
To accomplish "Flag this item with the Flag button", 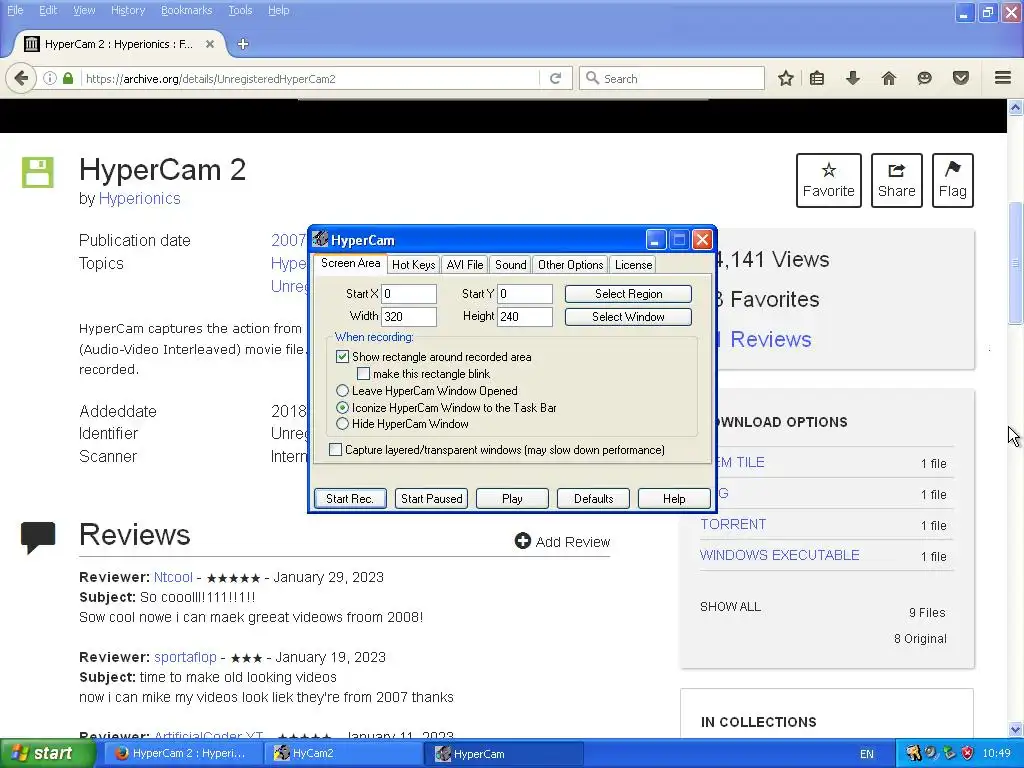I will [953, 180].
